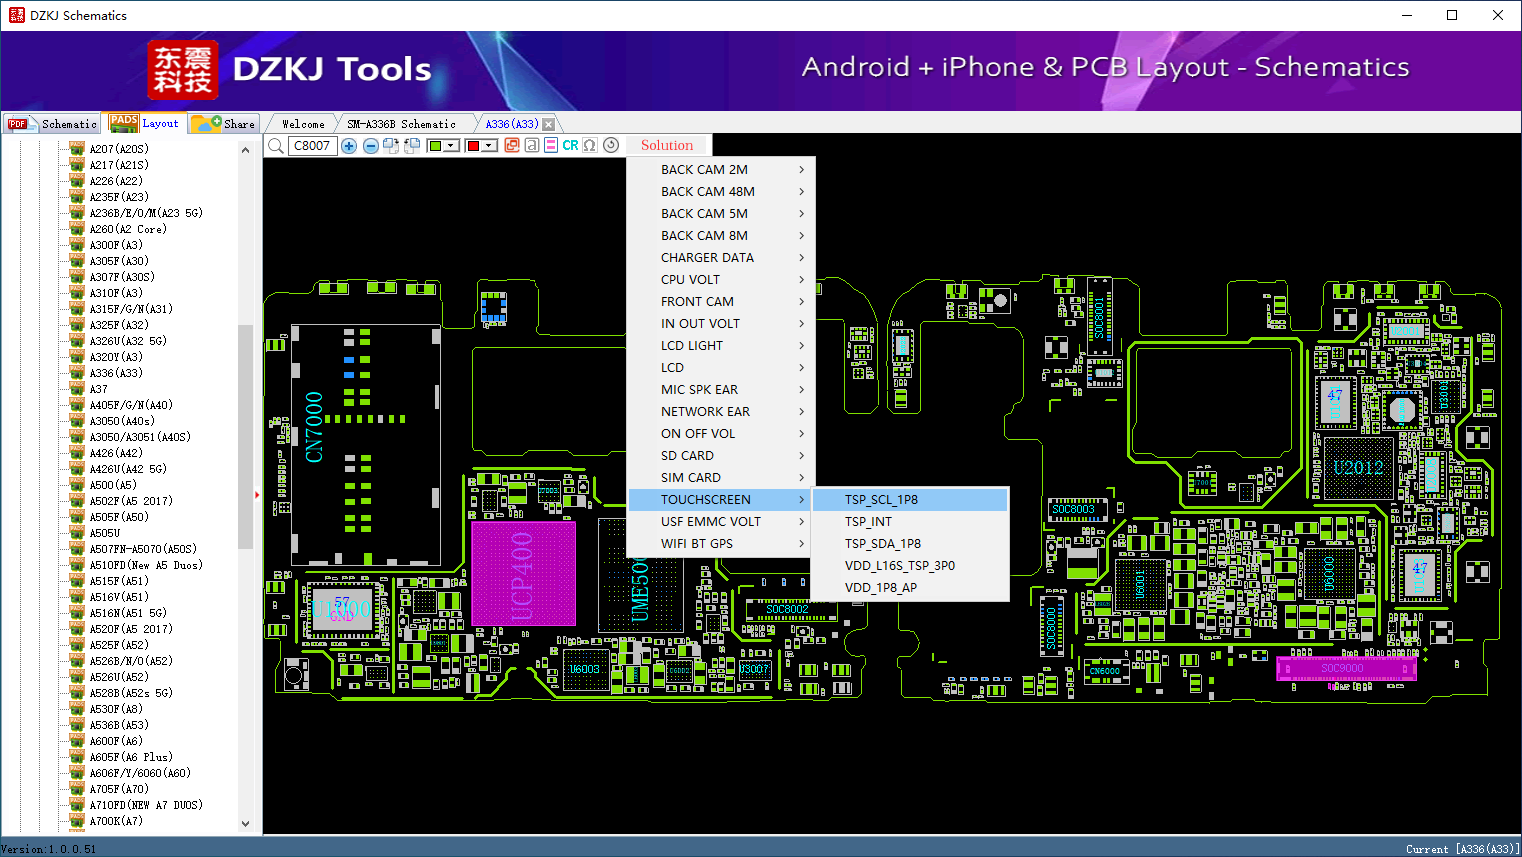
Task: Expand the BACK CAM 2M submenu
Action: [721, 170]
